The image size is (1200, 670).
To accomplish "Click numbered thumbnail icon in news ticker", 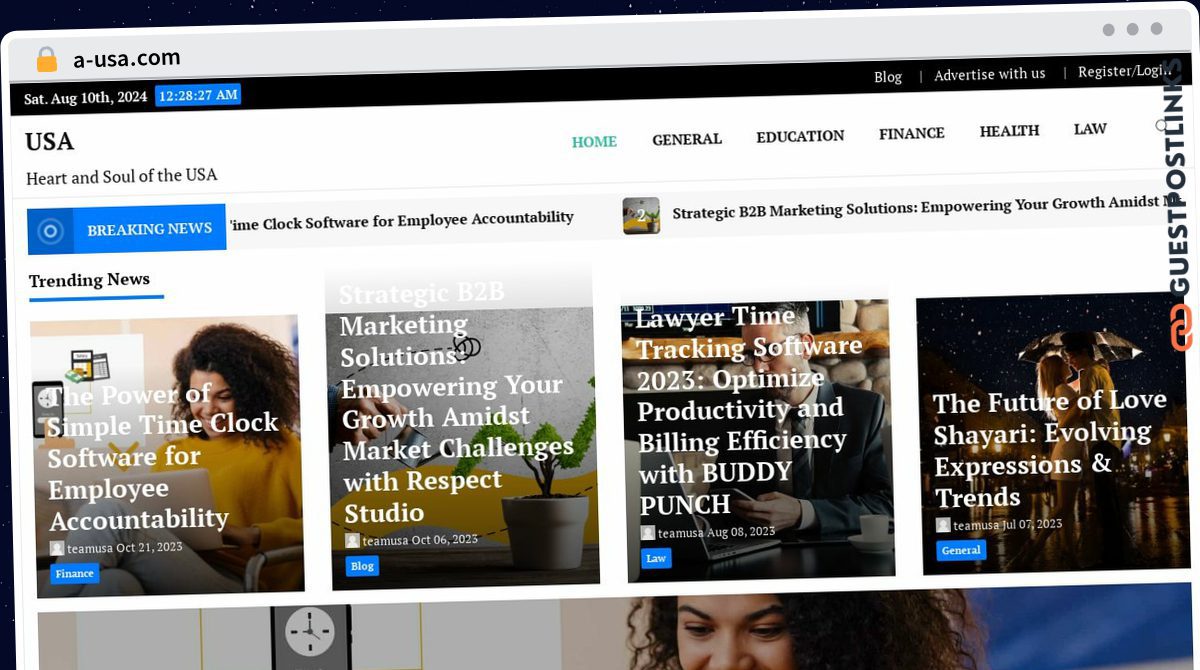I will (x=641, y=215).
